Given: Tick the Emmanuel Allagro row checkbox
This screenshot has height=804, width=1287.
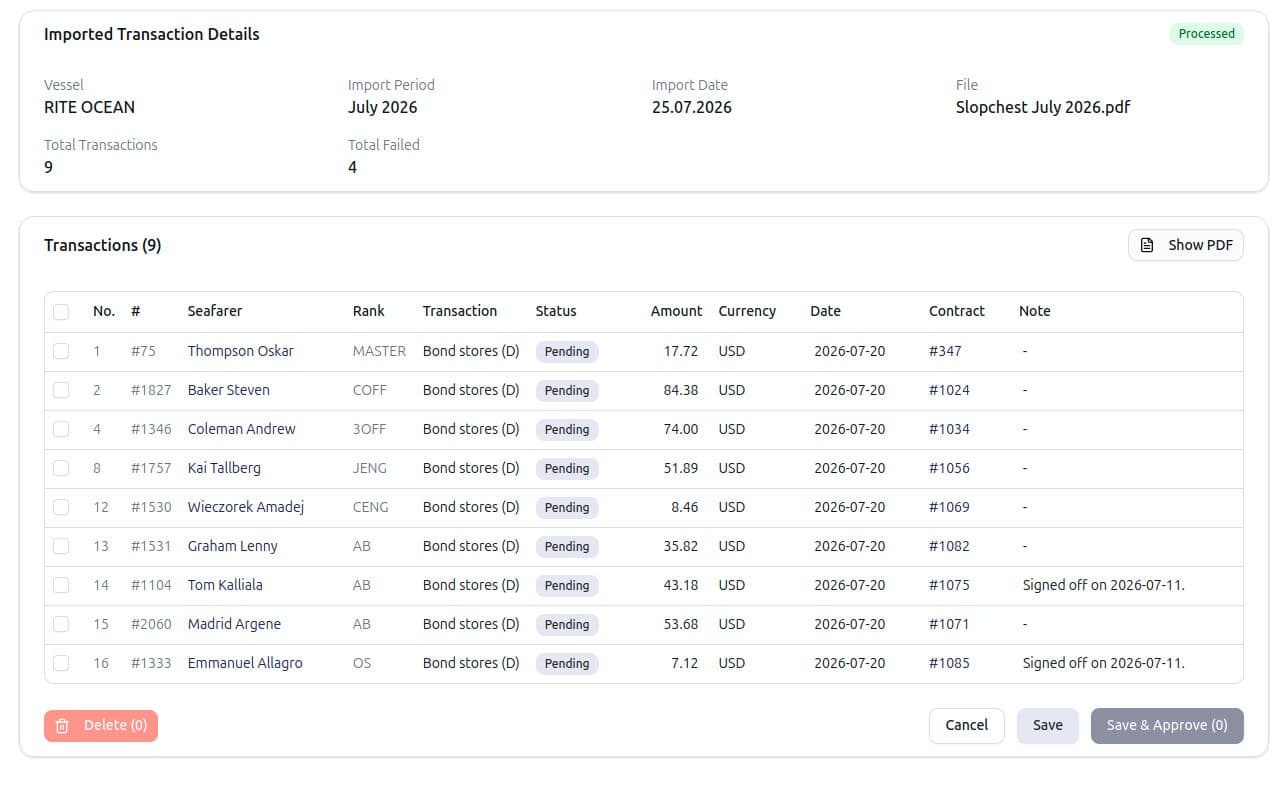Looking at the screenshot, I should coord(61,663).
